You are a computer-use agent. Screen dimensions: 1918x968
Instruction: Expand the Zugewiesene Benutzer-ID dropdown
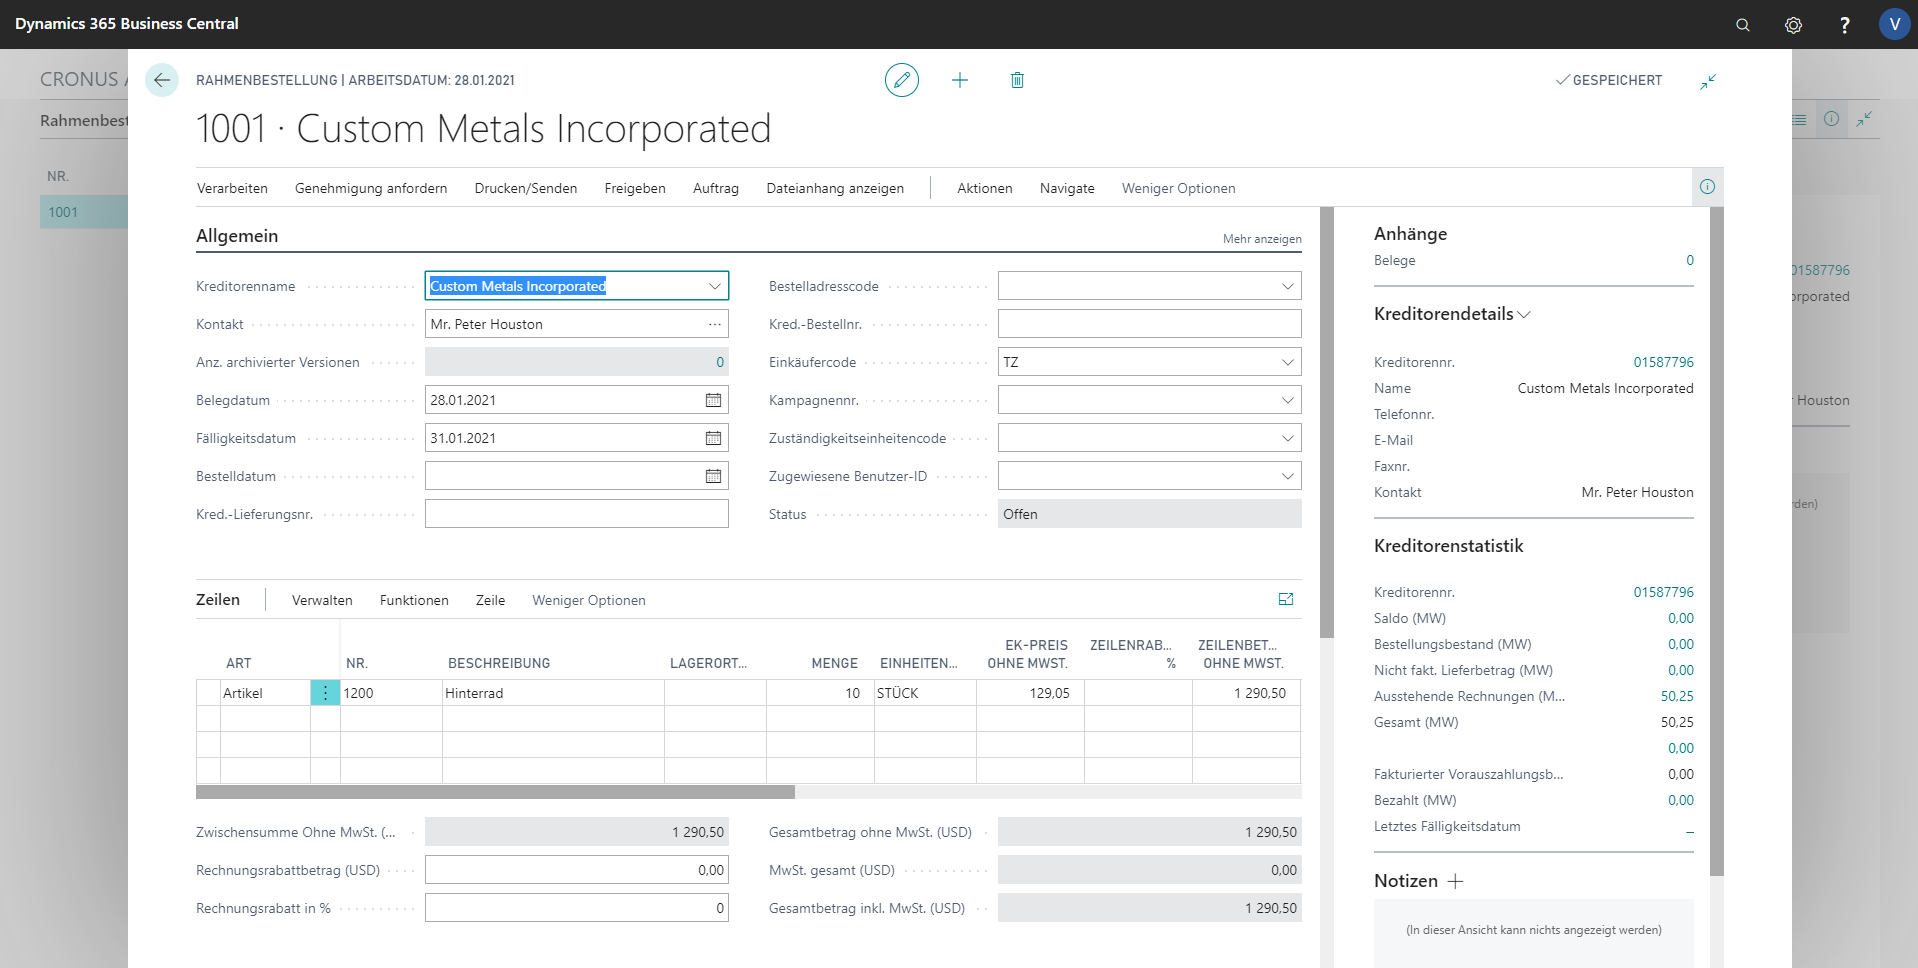tap(1287, 476)
